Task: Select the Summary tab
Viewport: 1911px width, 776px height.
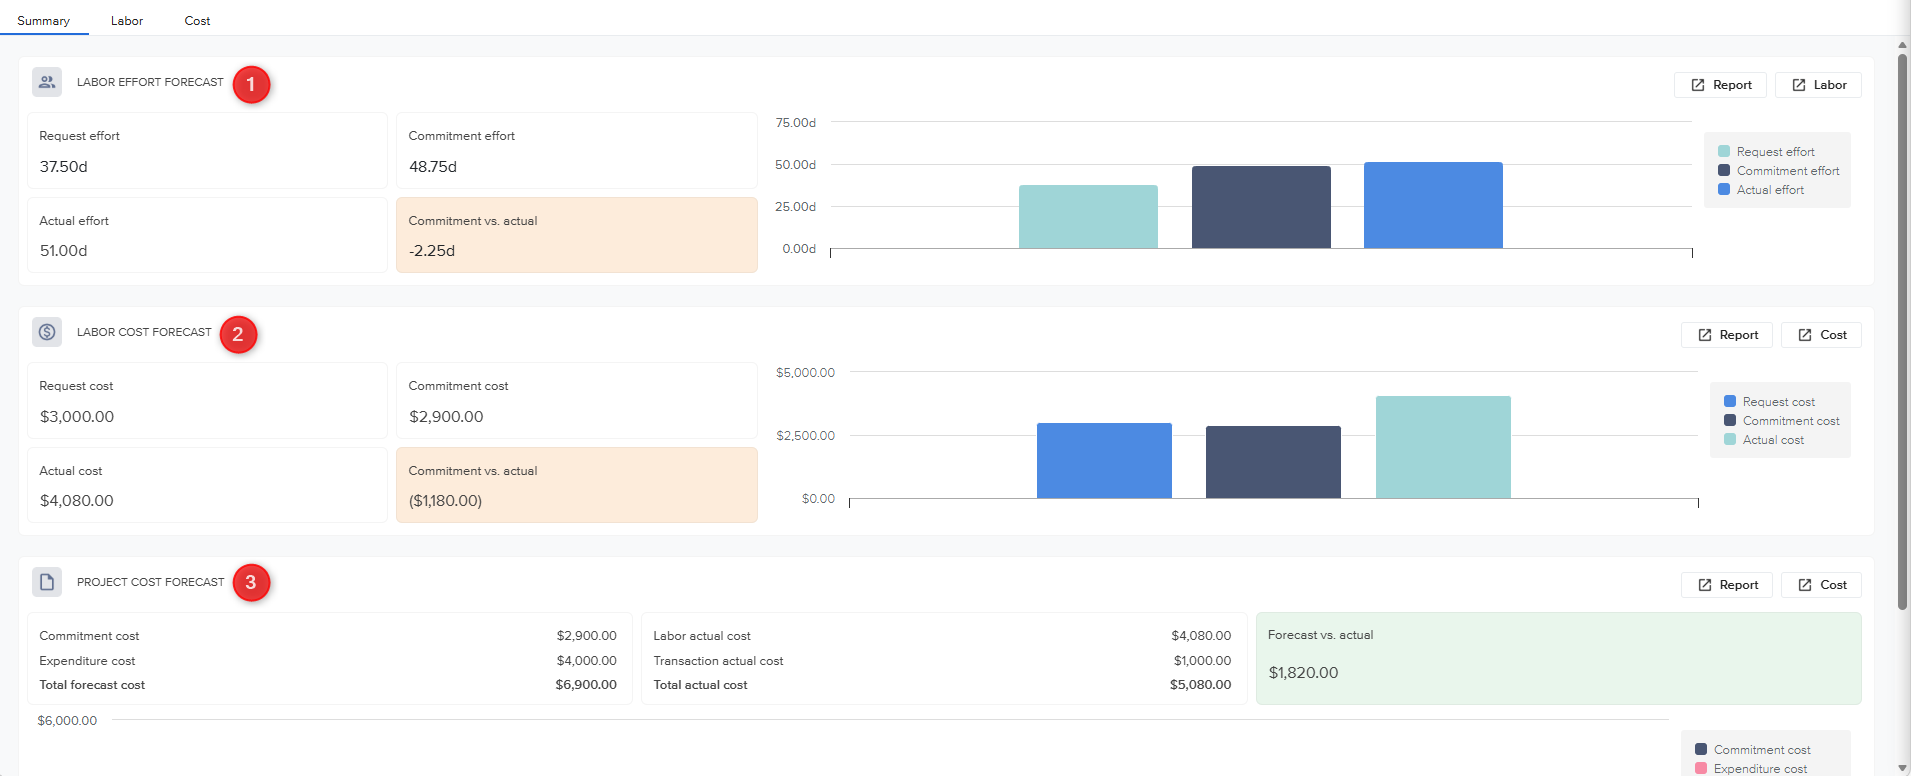Action: (x=43, y=20)
